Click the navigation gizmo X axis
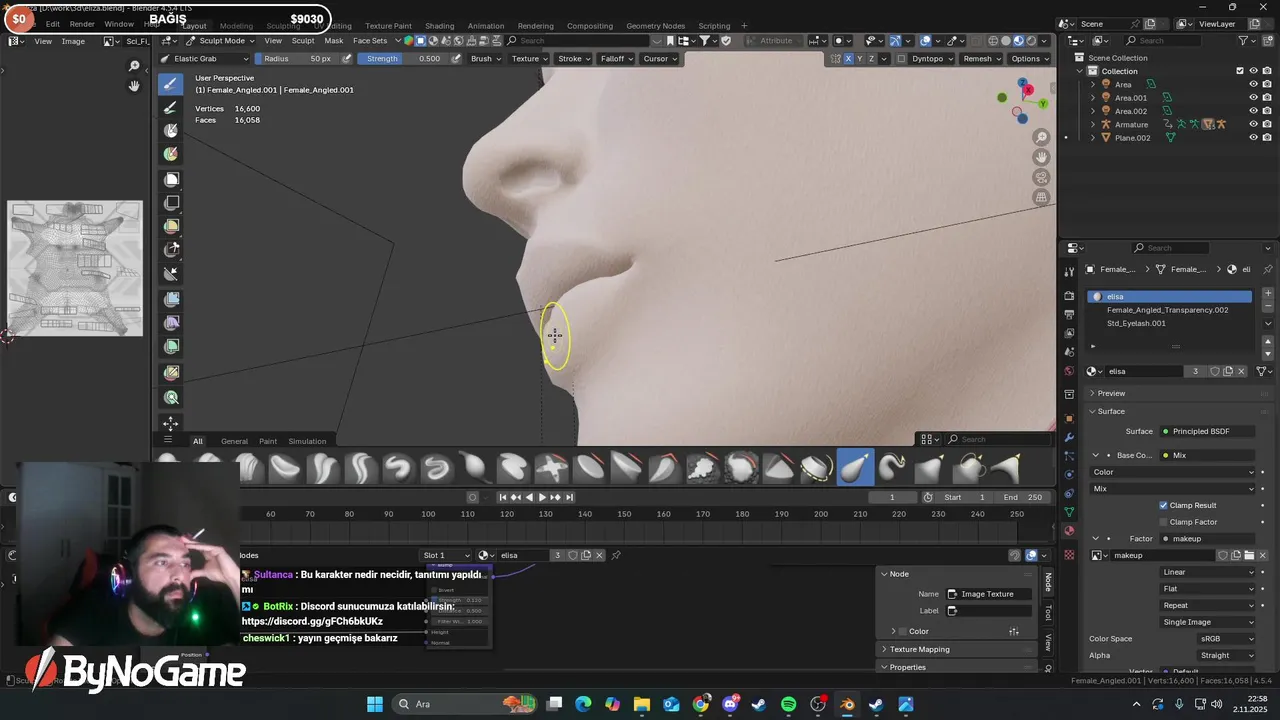 1027,90
